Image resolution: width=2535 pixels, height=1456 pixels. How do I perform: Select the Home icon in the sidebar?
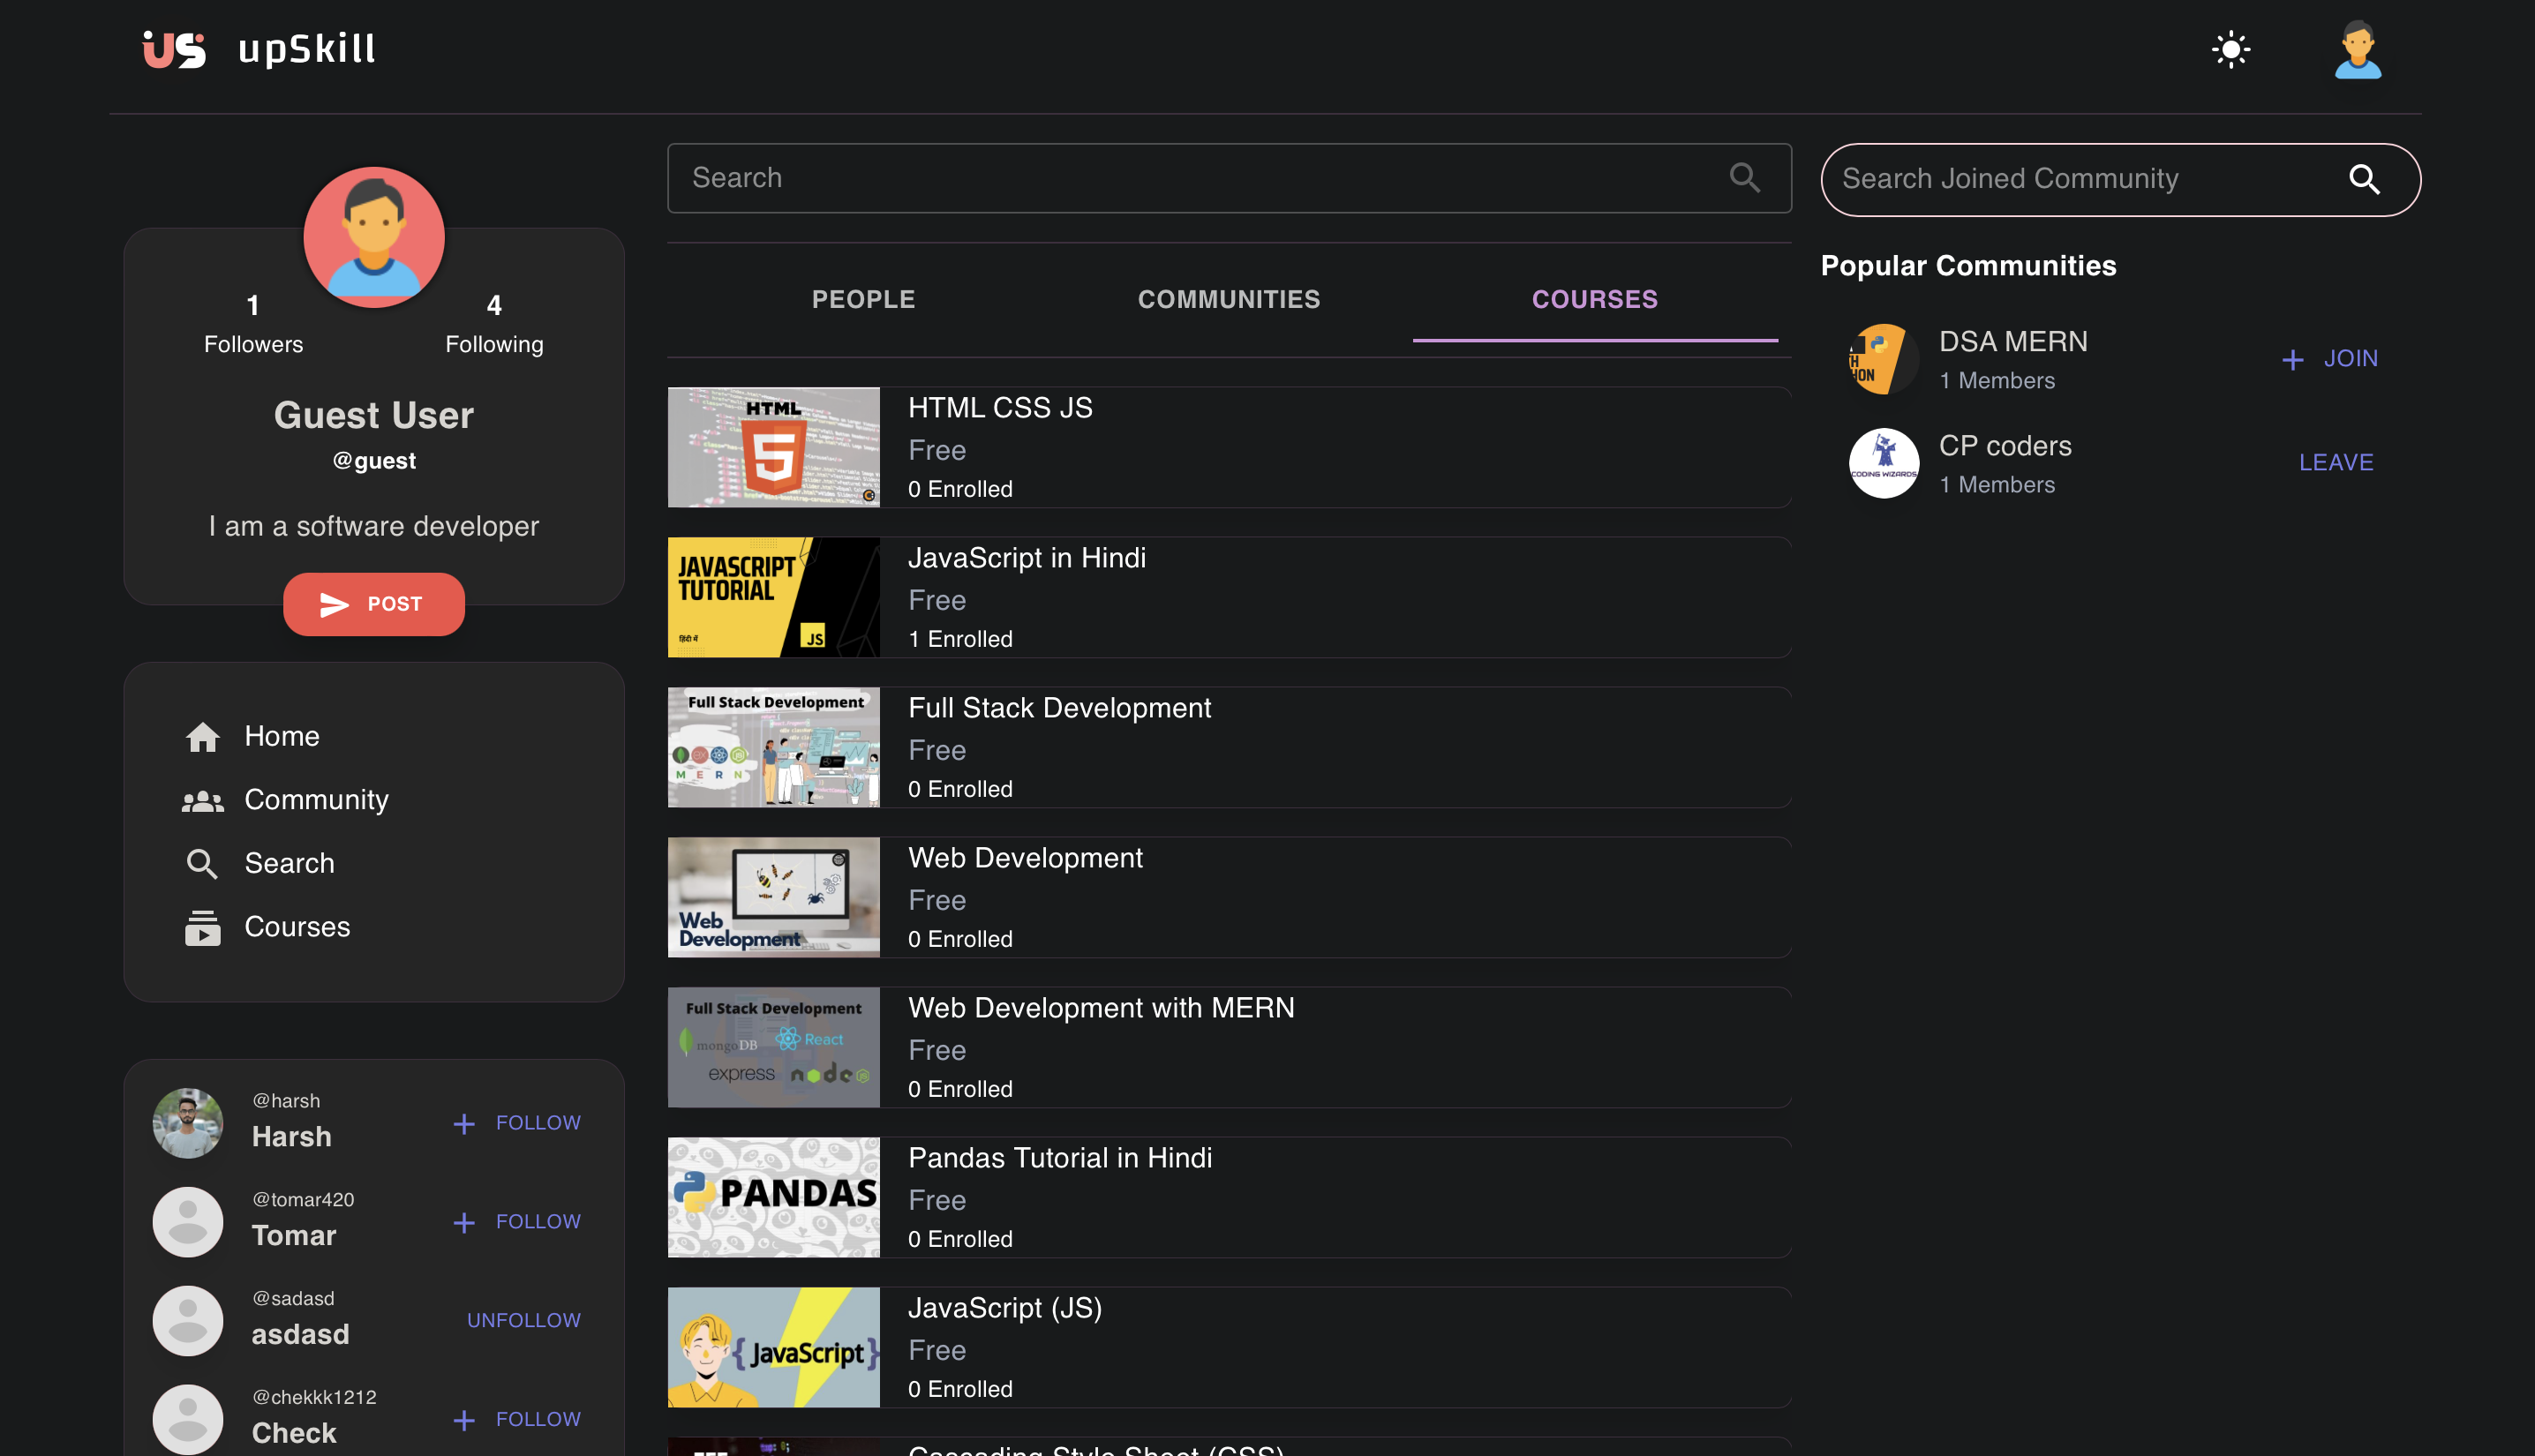coord(203,736)
